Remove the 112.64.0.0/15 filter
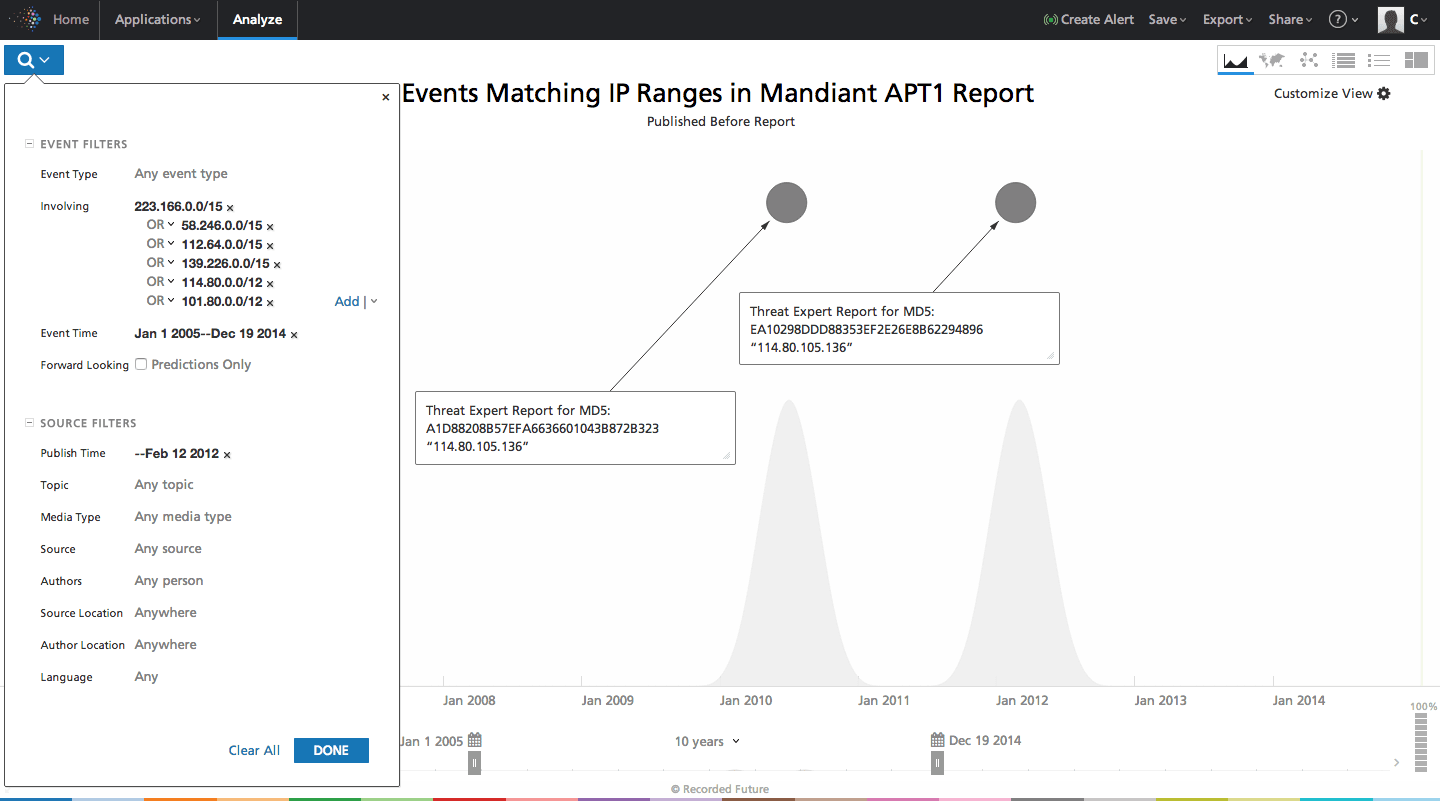The image size is (1440, 801). point(270,246)
